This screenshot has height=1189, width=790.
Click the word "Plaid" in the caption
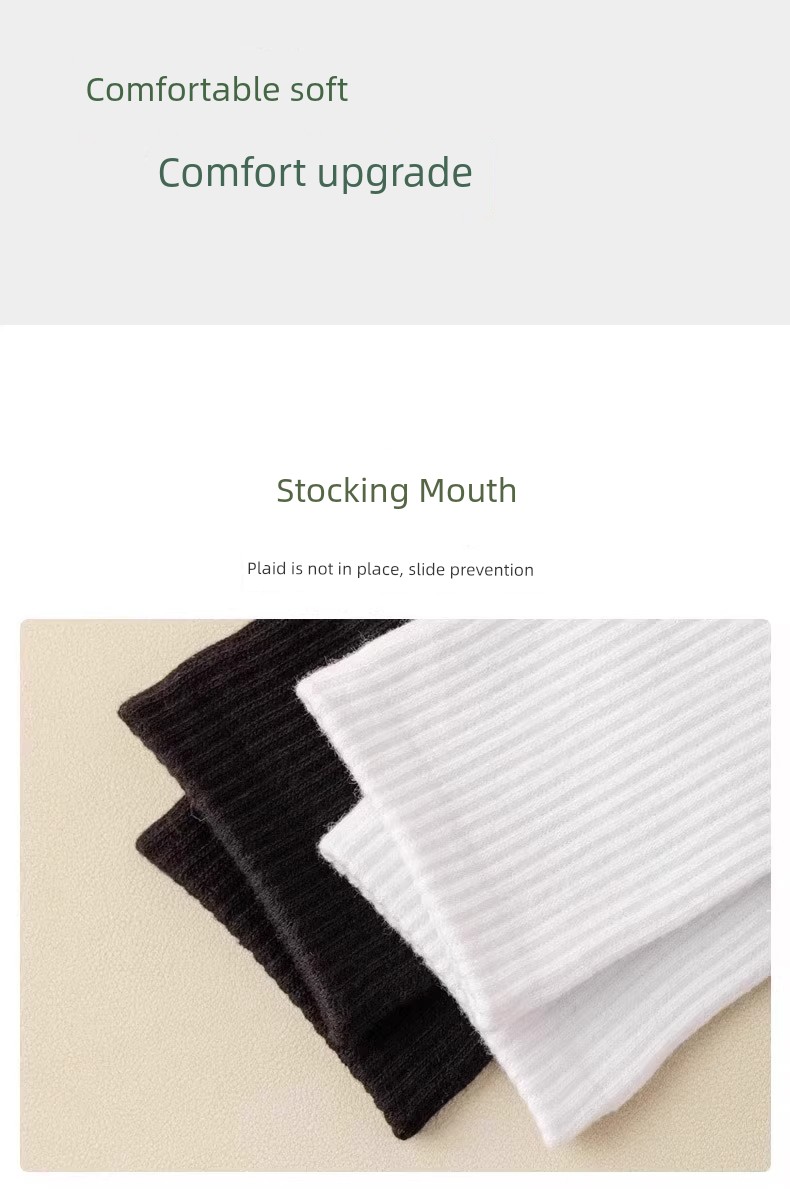[x=266, y=569]
